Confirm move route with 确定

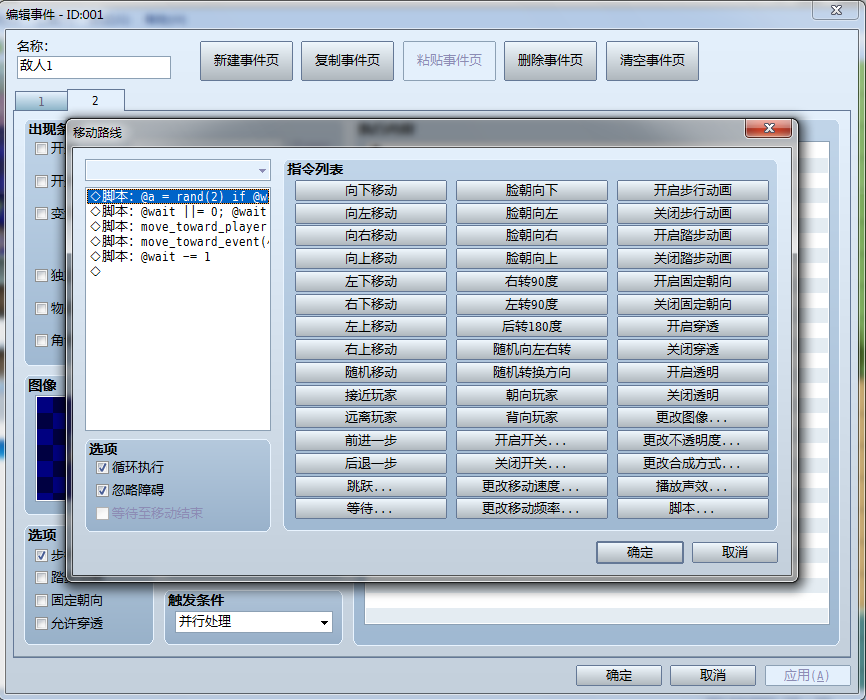tap(640, 552)
